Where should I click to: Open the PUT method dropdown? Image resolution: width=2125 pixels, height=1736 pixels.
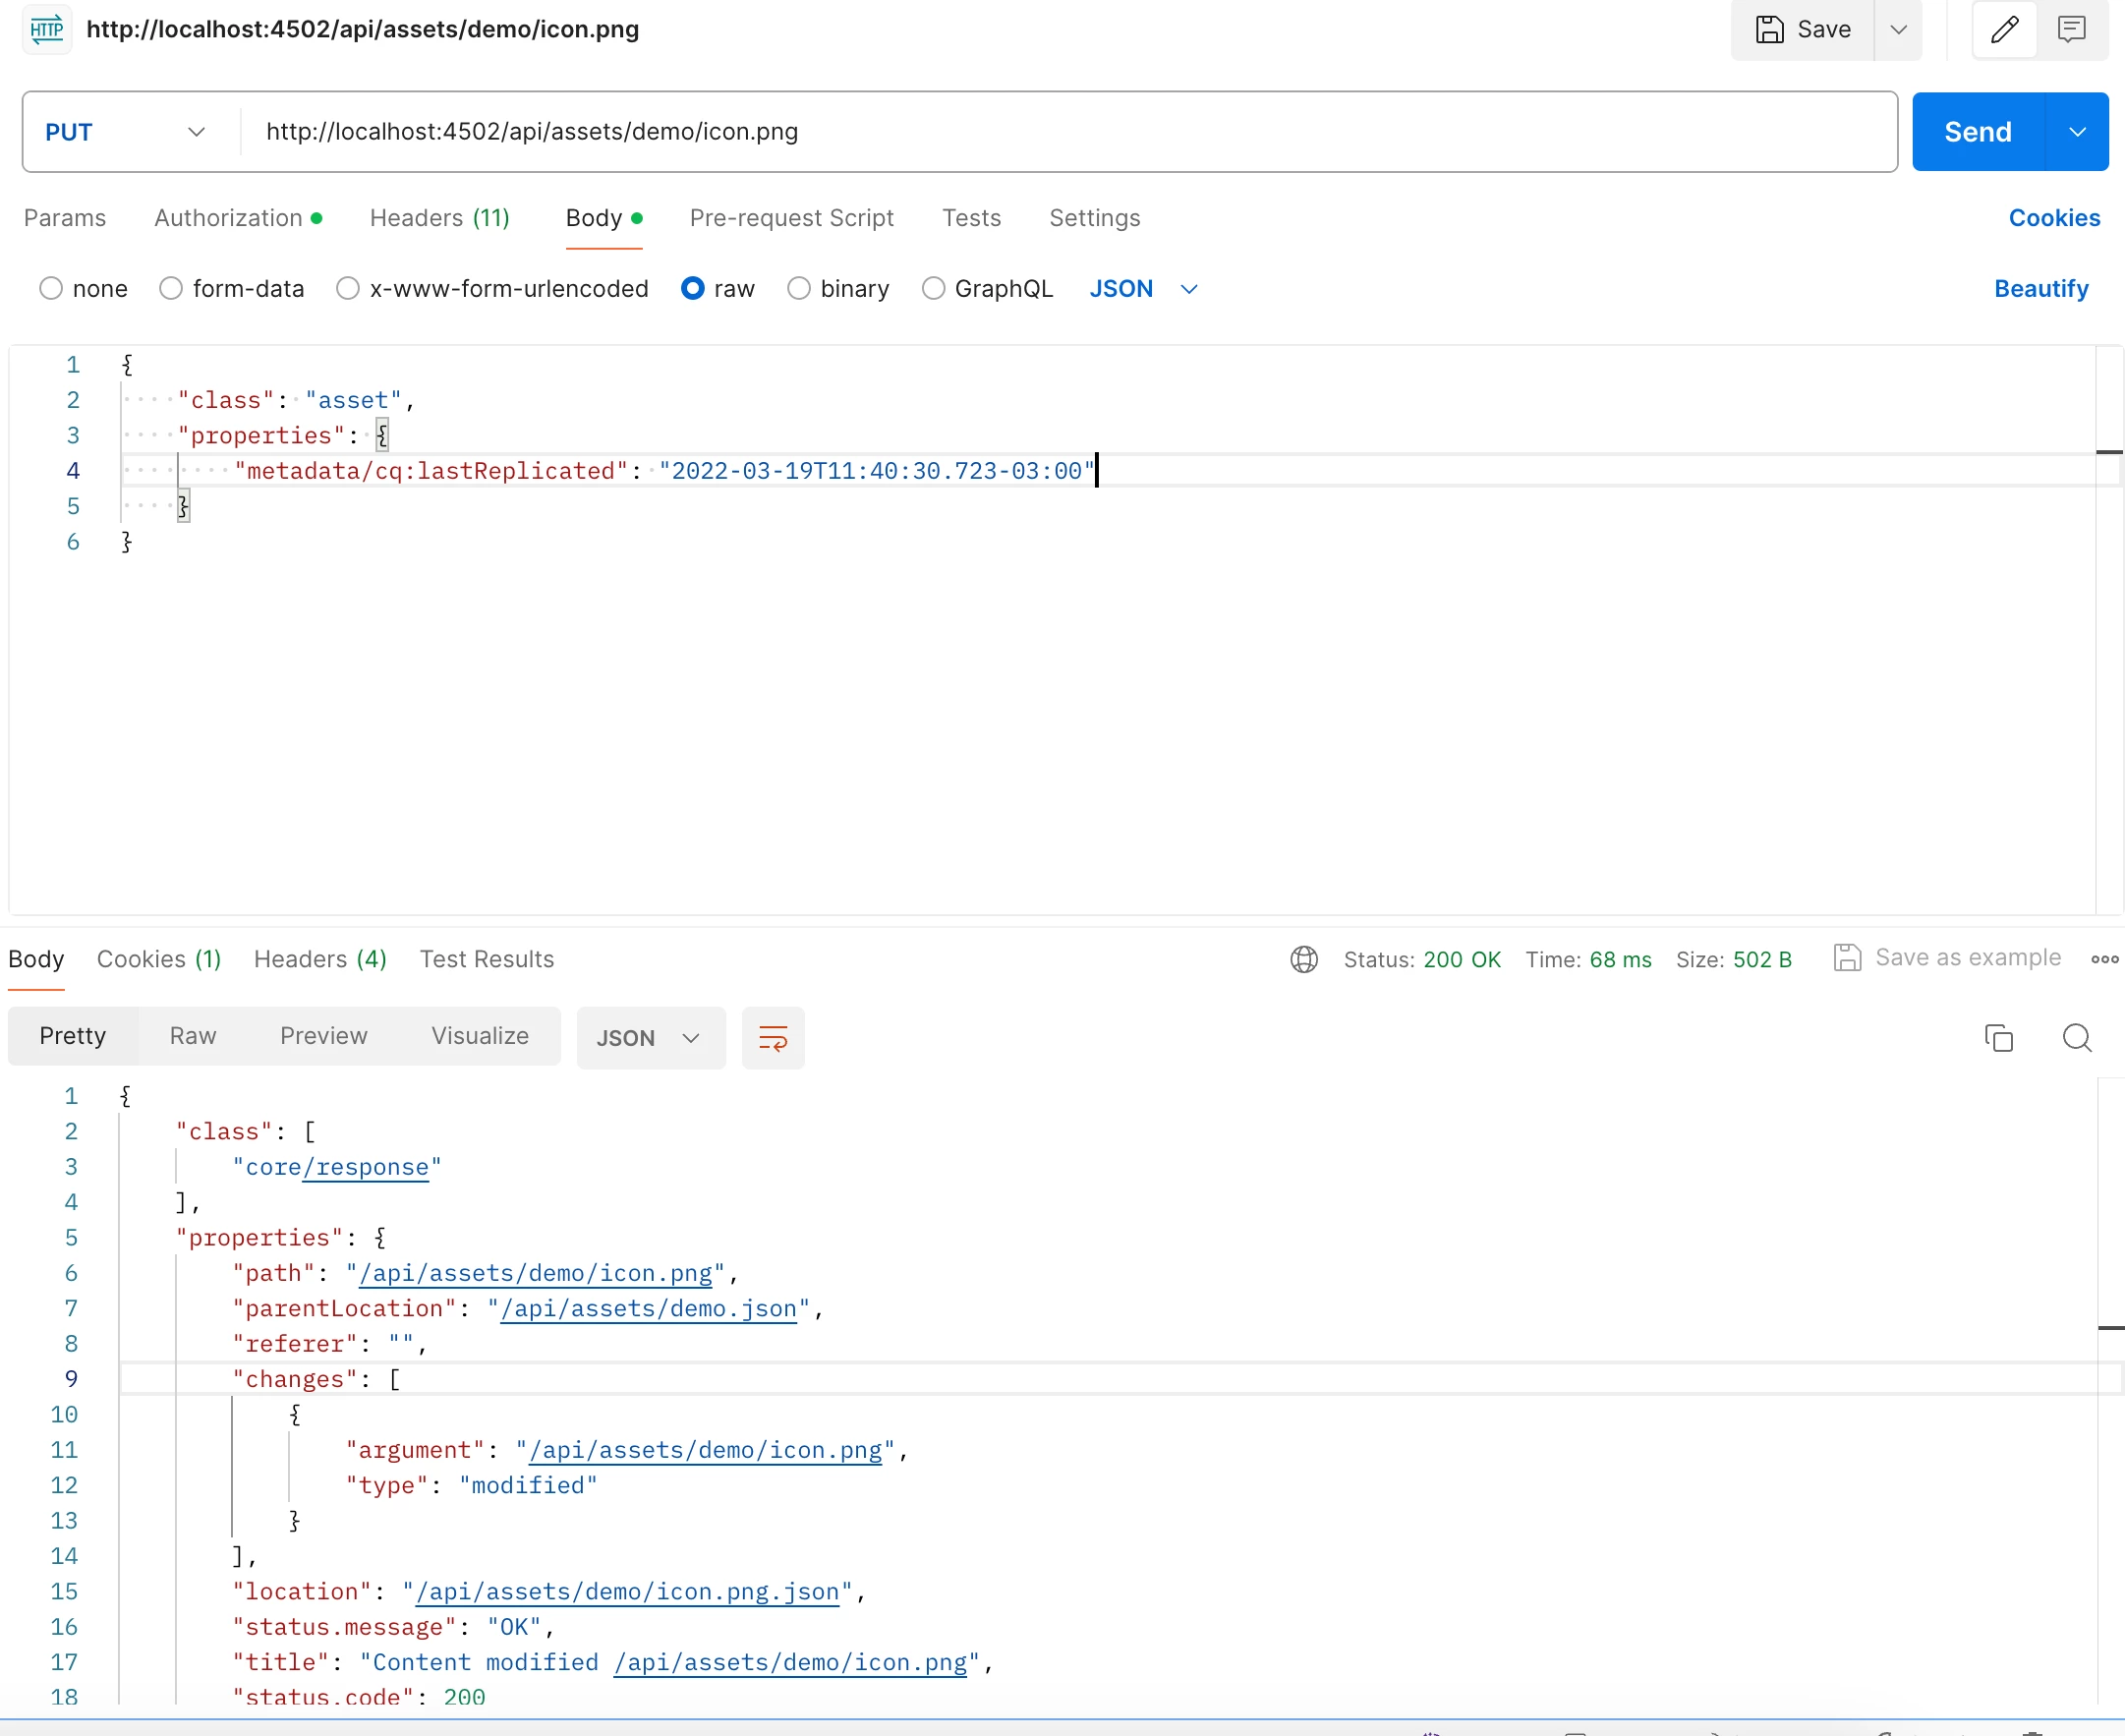click(125, 132)
